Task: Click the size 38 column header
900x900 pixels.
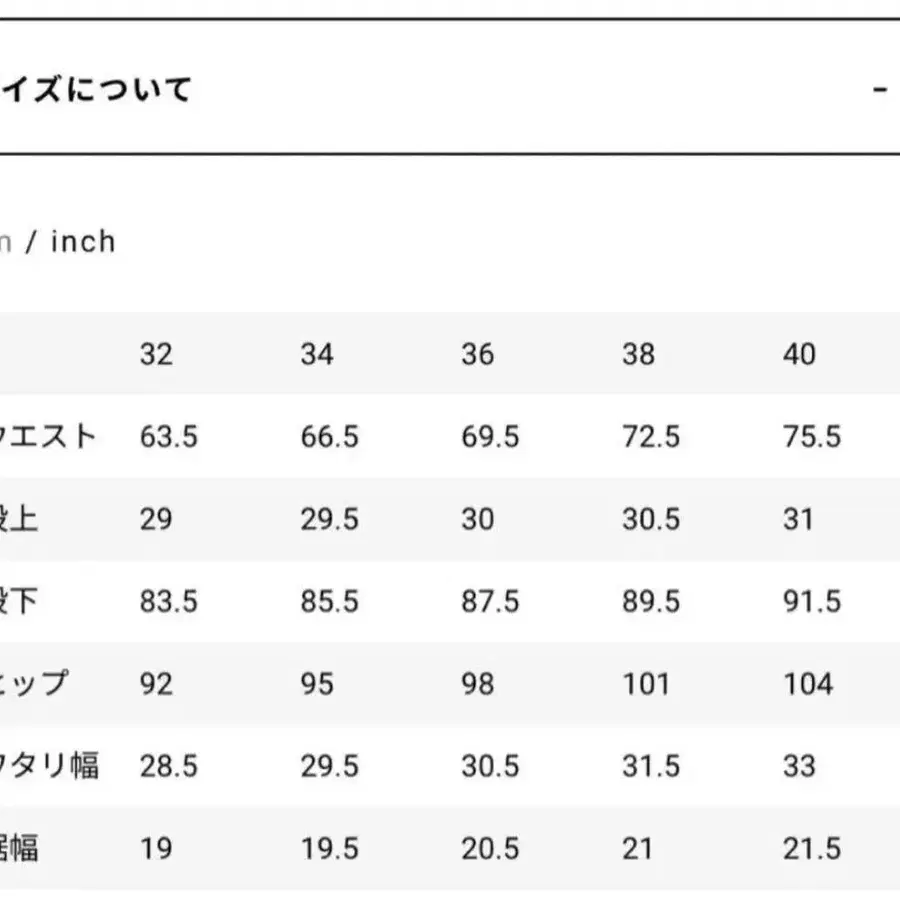Action: click(639, 354)
